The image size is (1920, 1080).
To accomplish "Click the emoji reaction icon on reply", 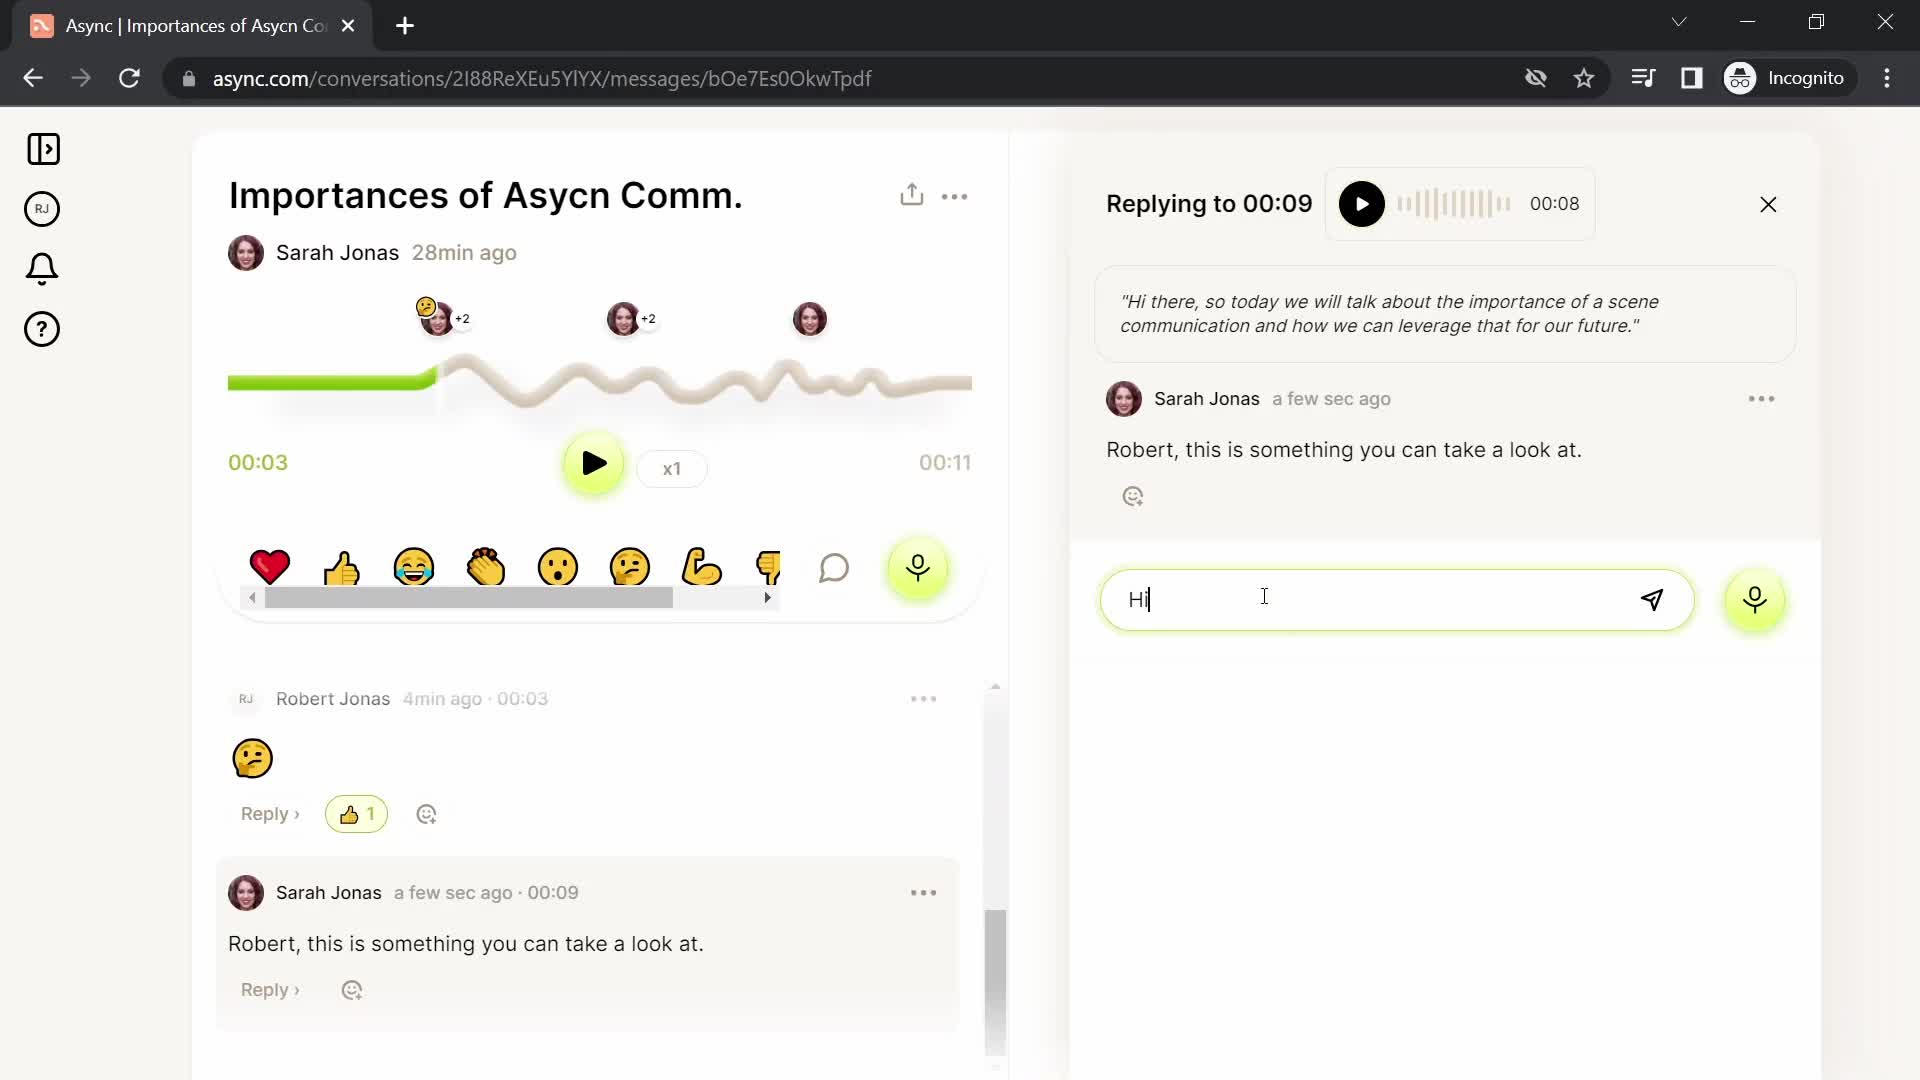I will coord(1131,496).
